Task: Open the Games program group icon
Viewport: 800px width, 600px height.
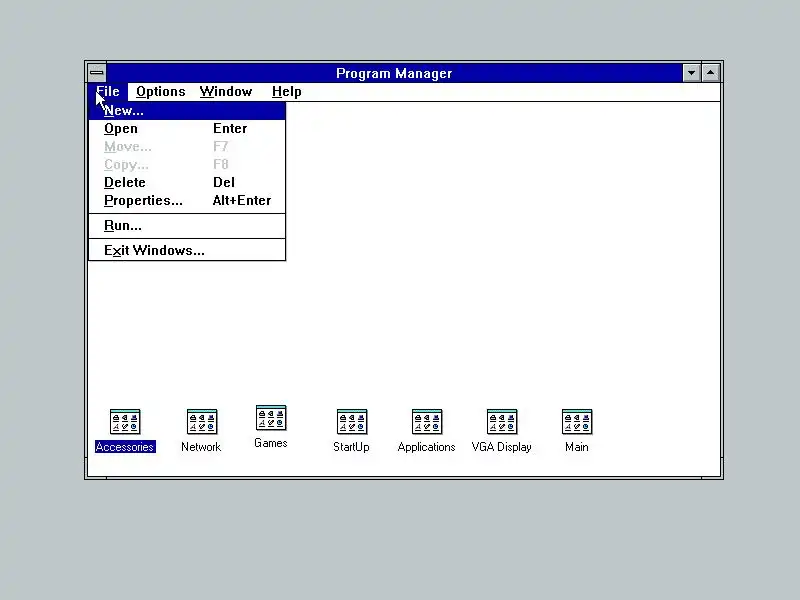Action: tap(271, 418)
